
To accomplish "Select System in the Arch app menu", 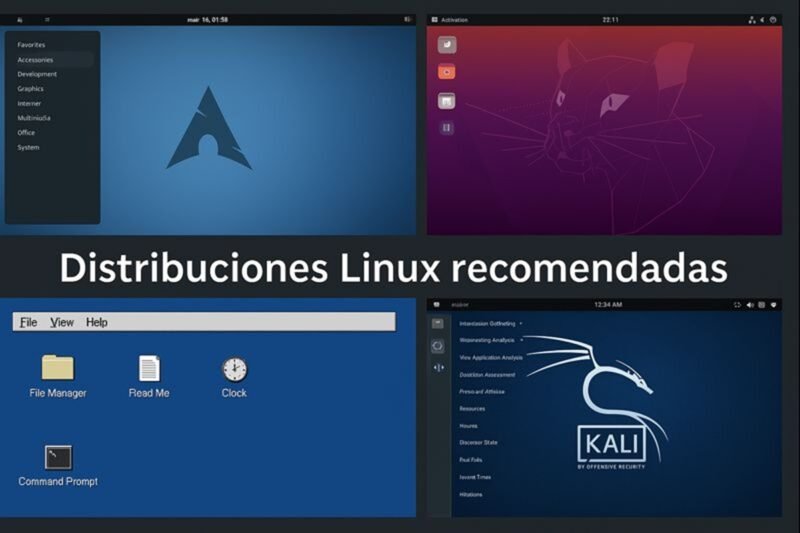I will [28, 147].
